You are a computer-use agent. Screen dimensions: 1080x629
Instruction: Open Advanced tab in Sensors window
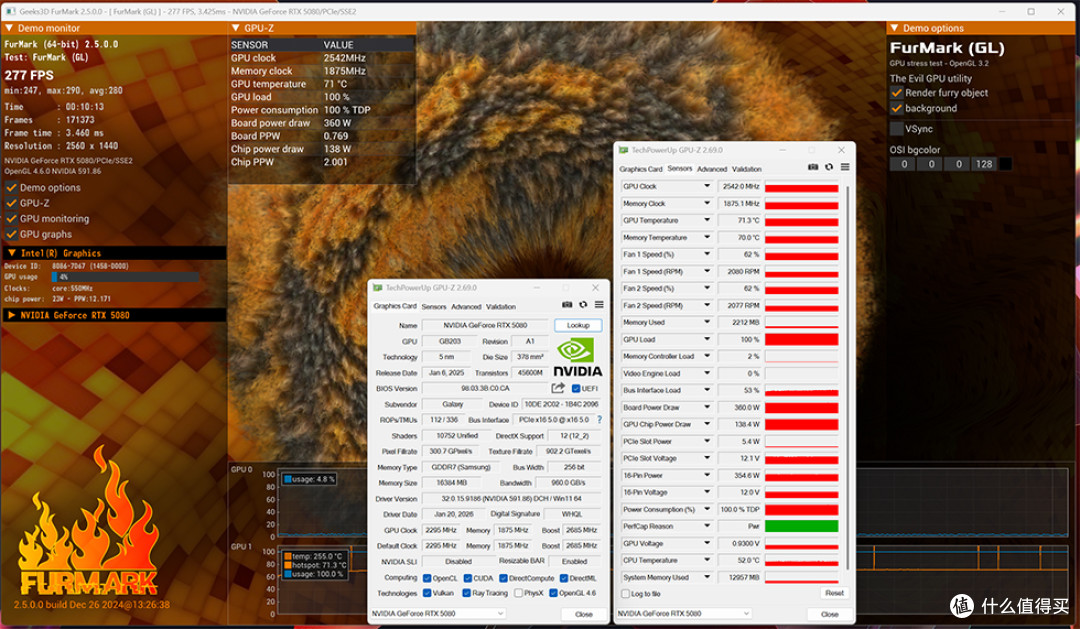(x=712, y=169)
